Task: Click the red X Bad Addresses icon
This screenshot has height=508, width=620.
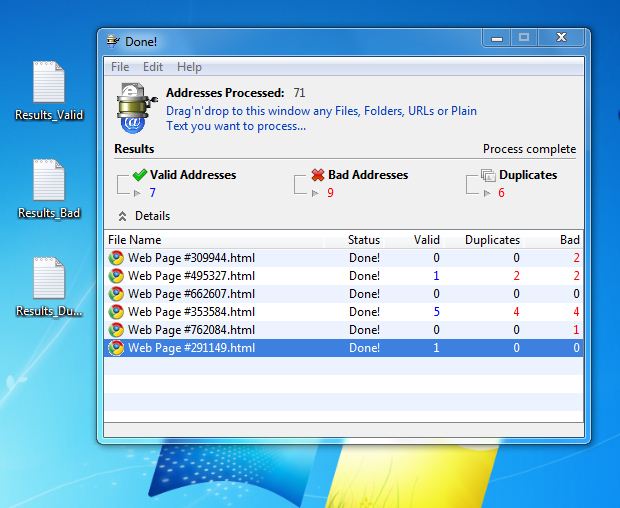Action: (x=318, y=175)
